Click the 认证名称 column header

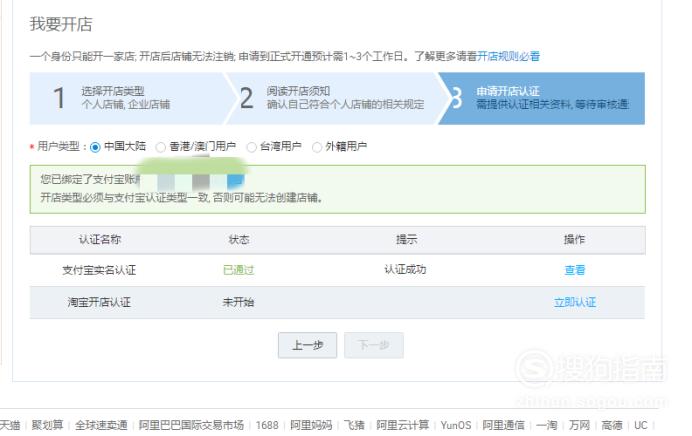coord(100,239)
